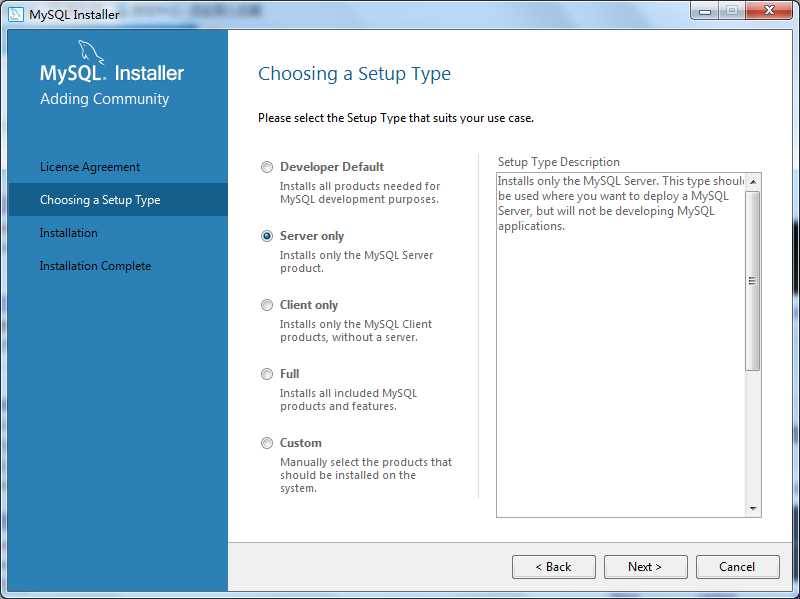Click the 'Installs only the MySQL Client' description
The image size is (800, 599).
point(356,331)
